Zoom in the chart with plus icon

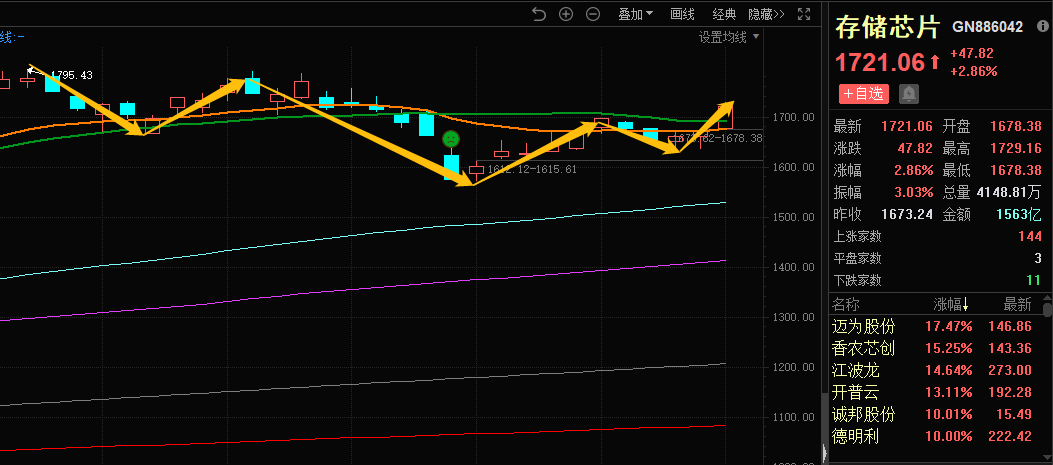click(566, 14)
